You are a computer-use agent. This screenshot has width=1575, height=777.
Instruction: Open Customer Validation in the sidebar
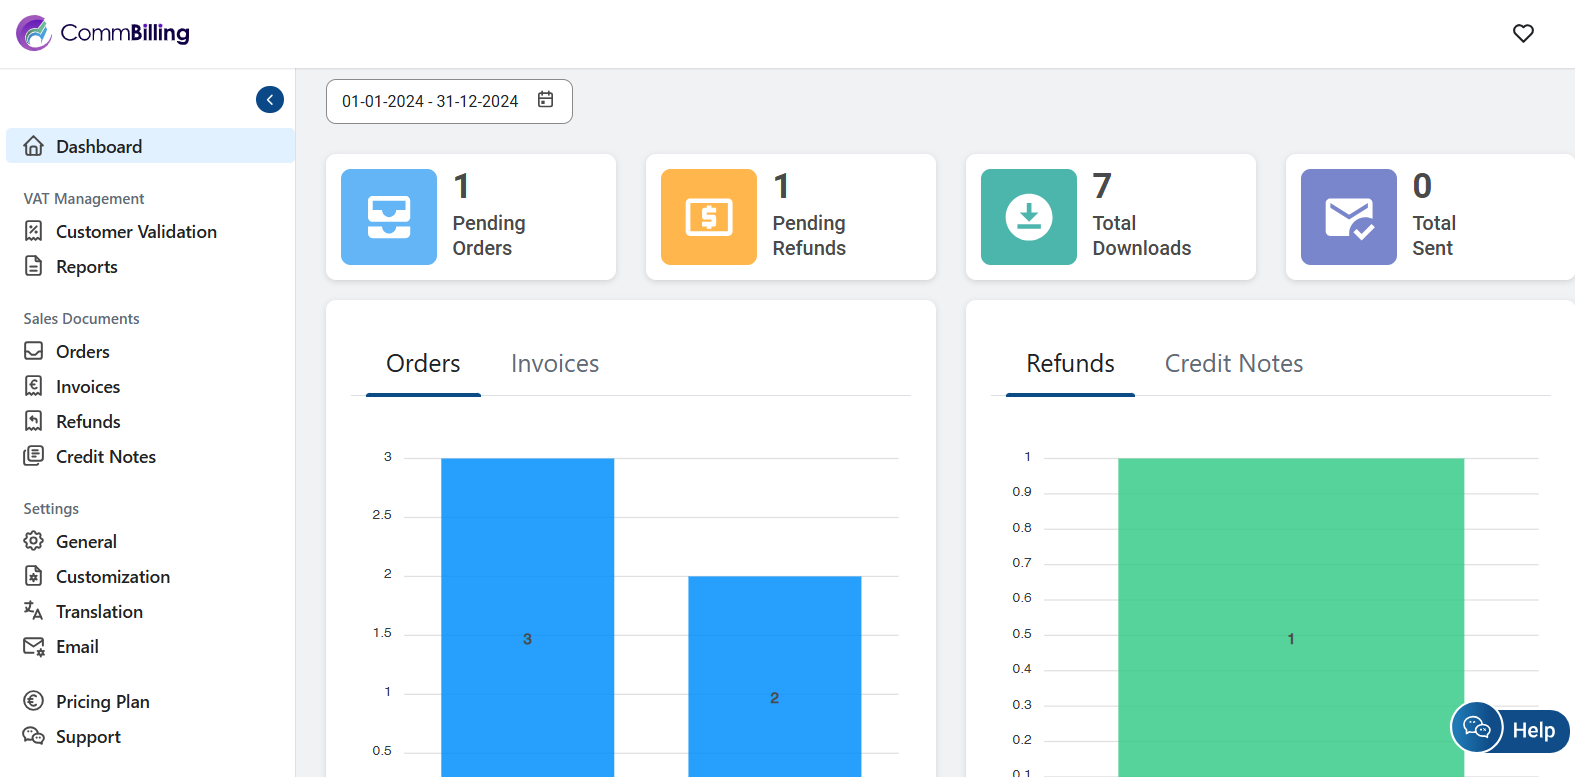click(x=136, y=232)
